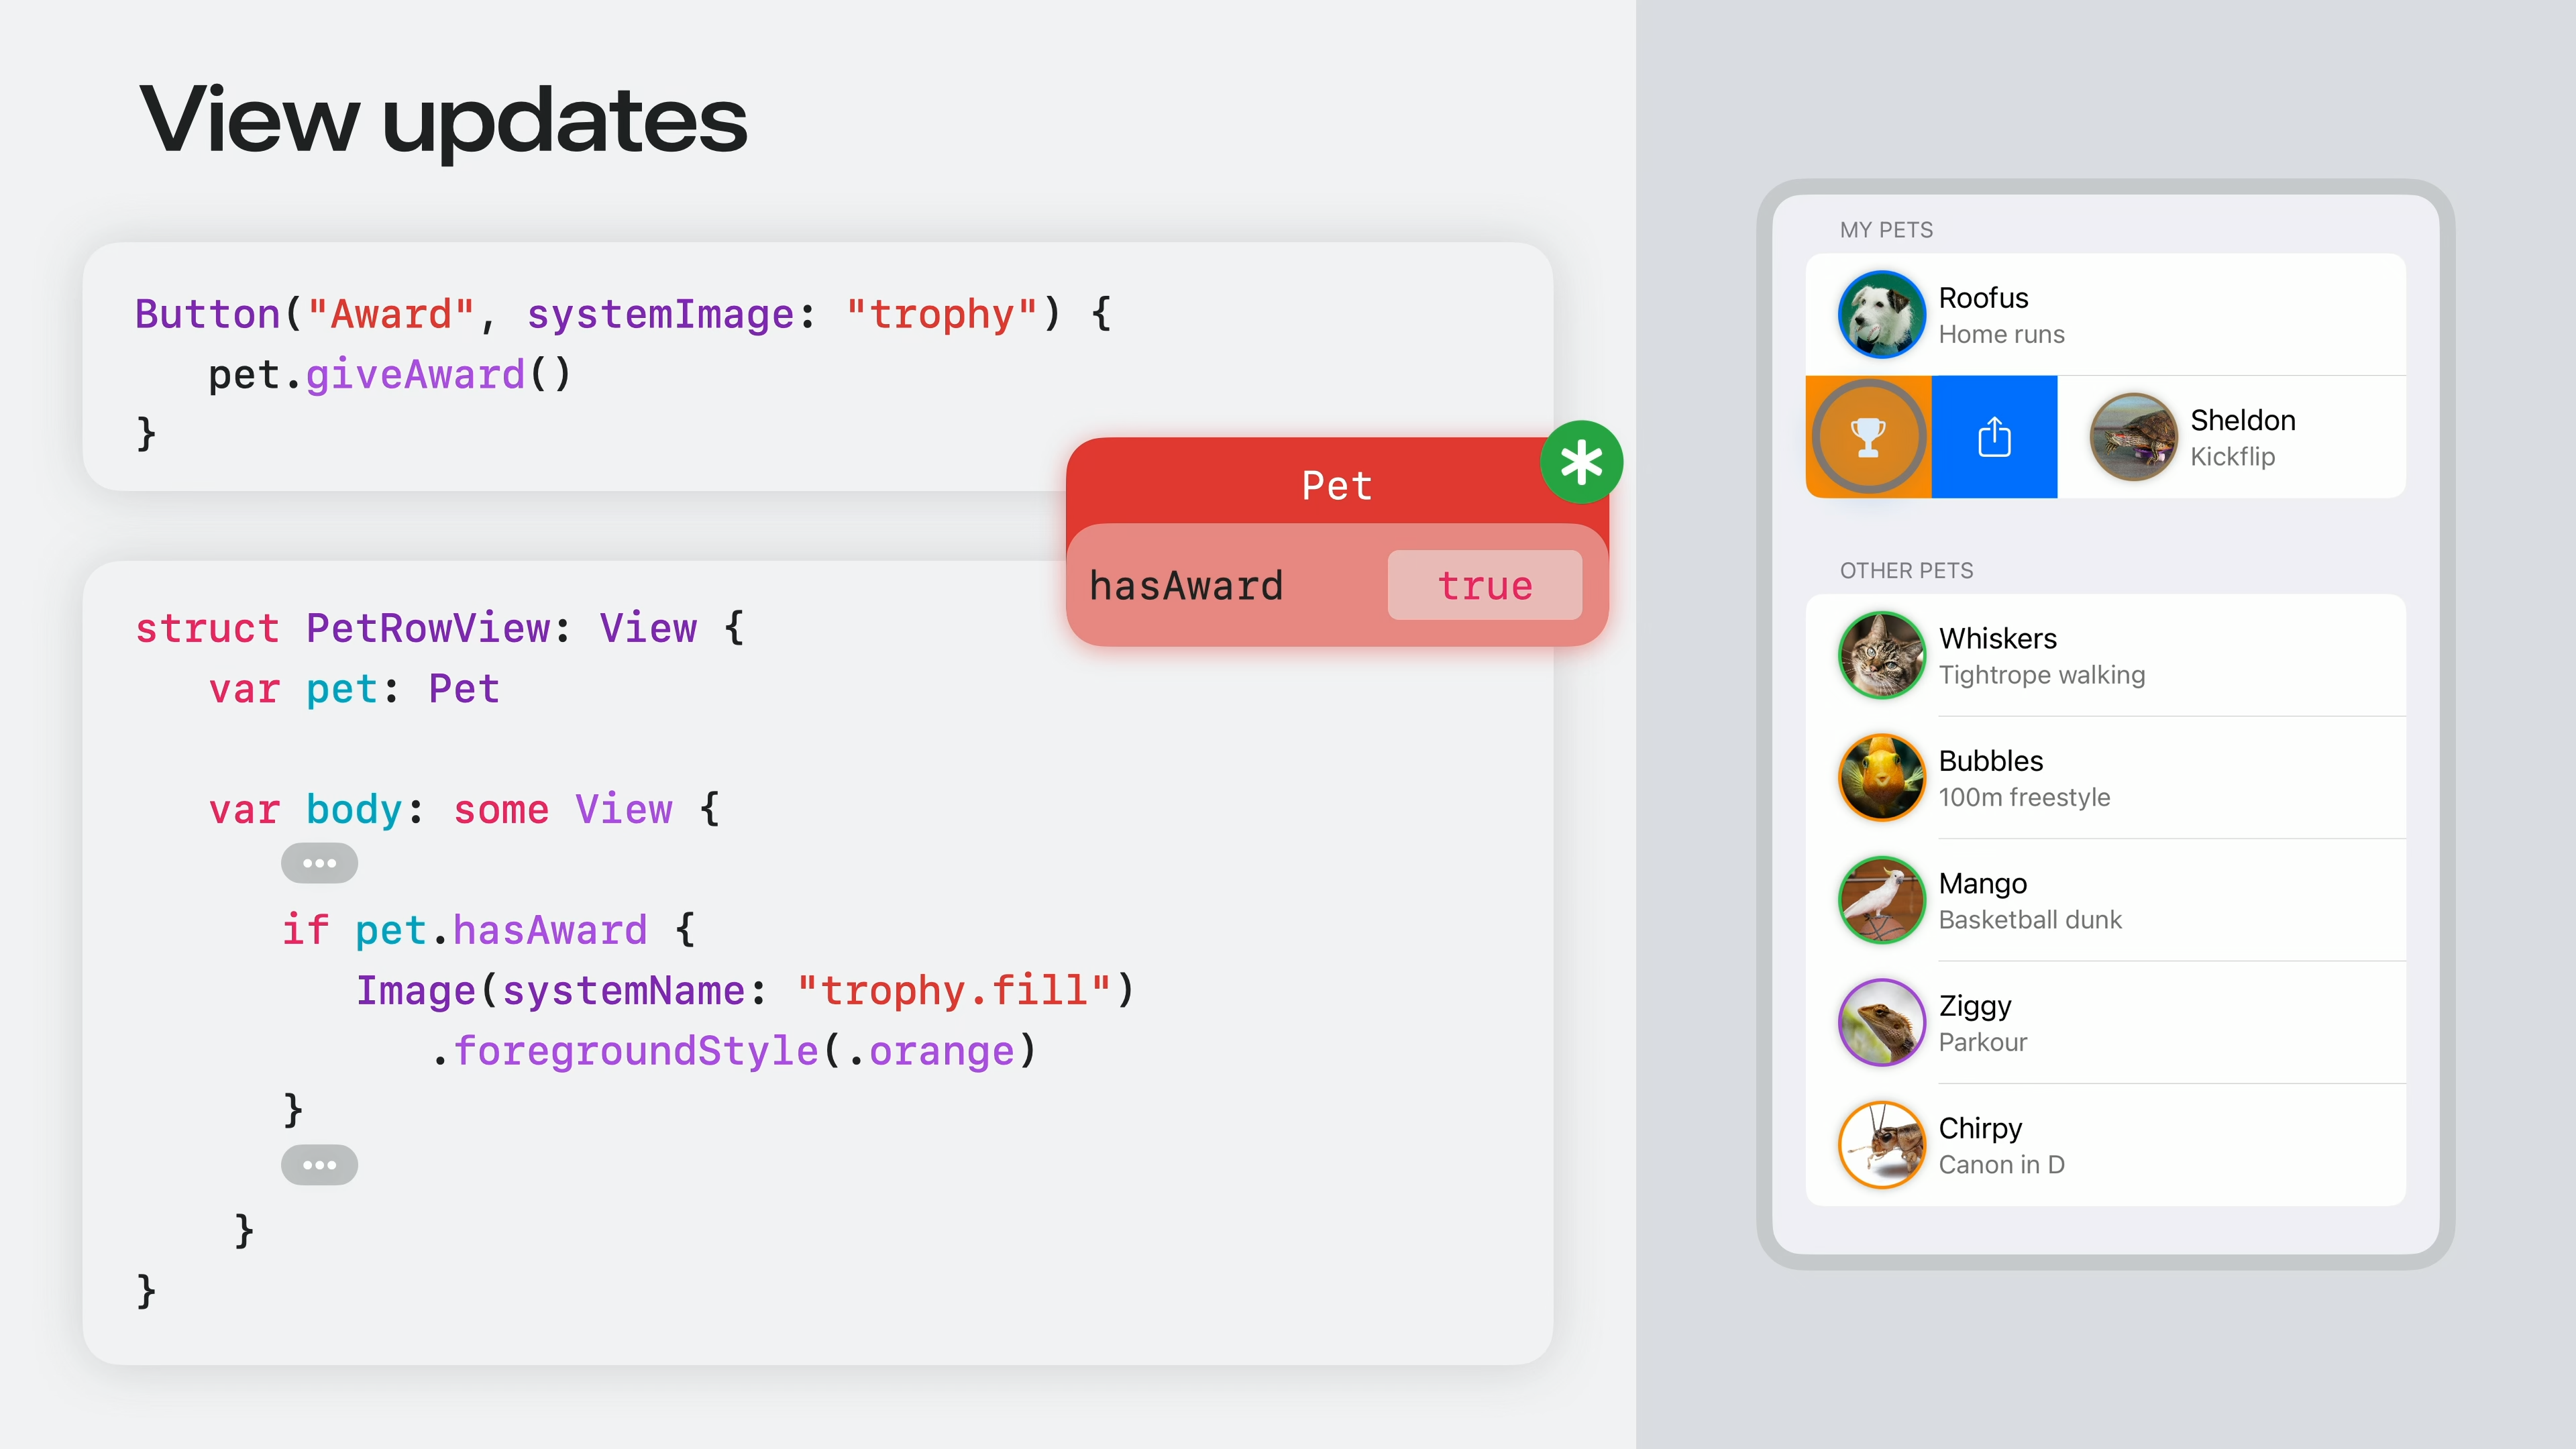Tap the orange trophy Award swipe action
2576x1449 pixels.
(1867, 437)
